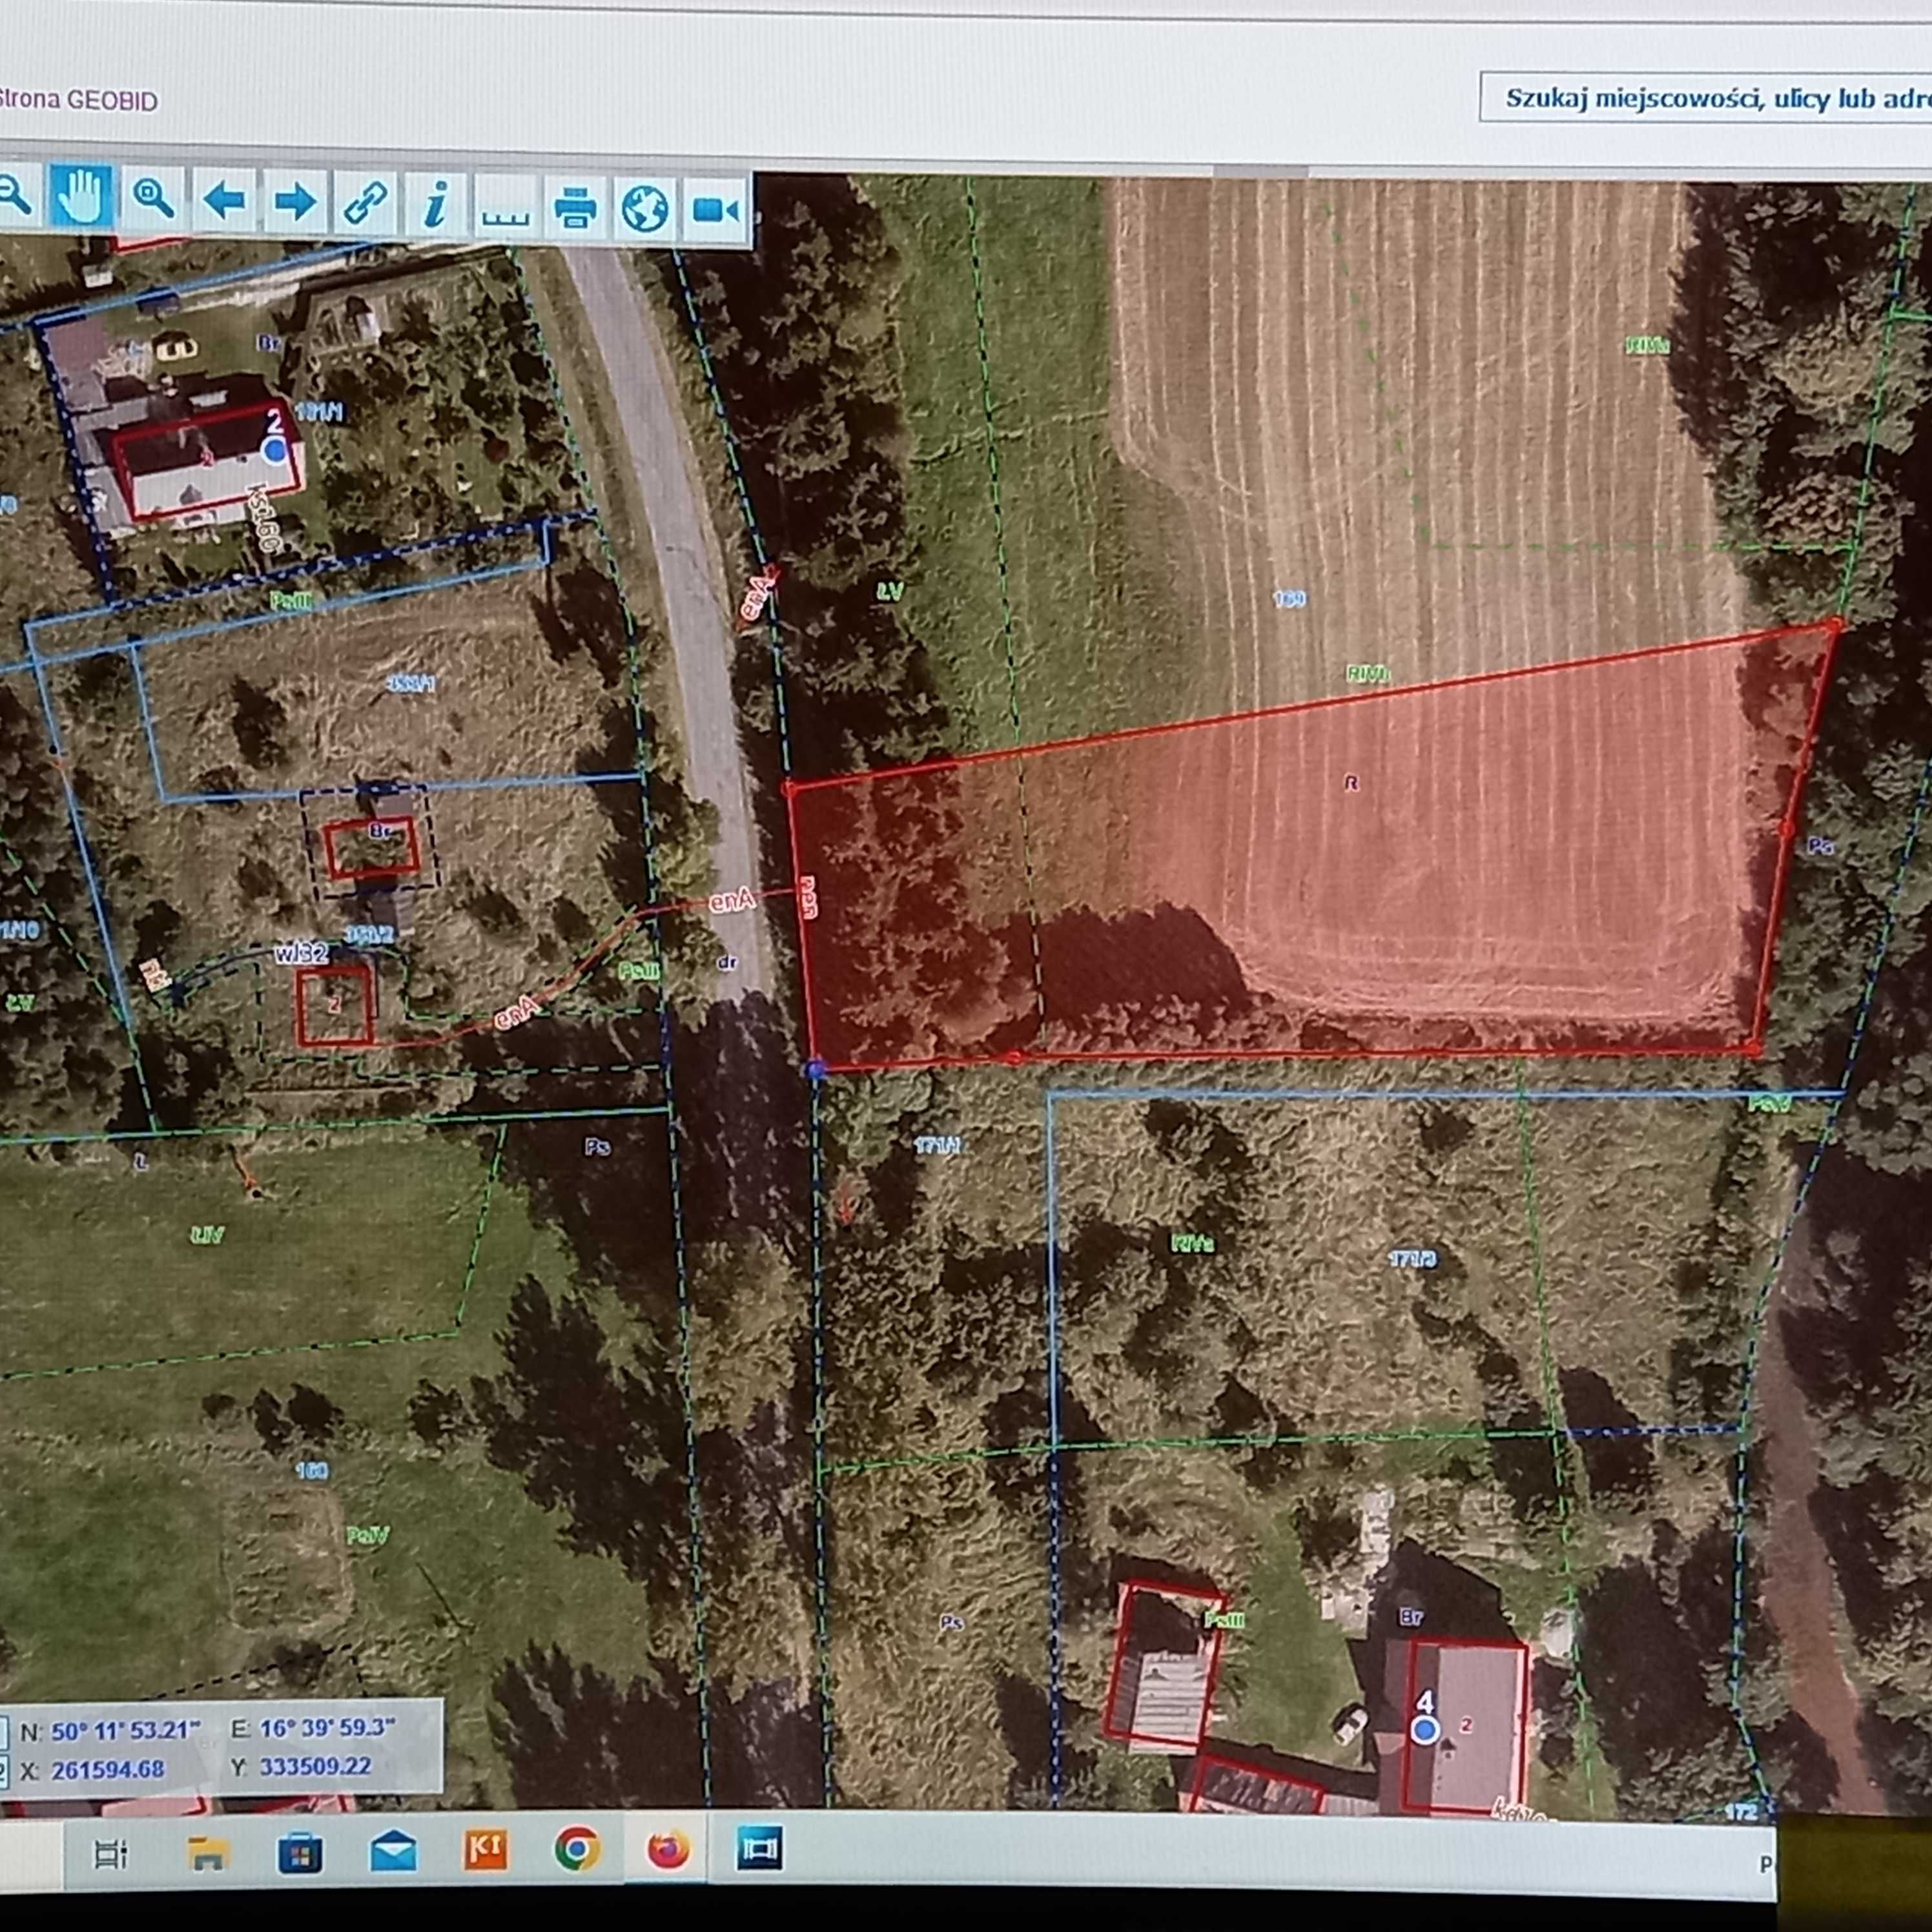This screenshot has width=1932, height=1932.
Task: Click the wl32 label on map
Action: coord(302,953)
